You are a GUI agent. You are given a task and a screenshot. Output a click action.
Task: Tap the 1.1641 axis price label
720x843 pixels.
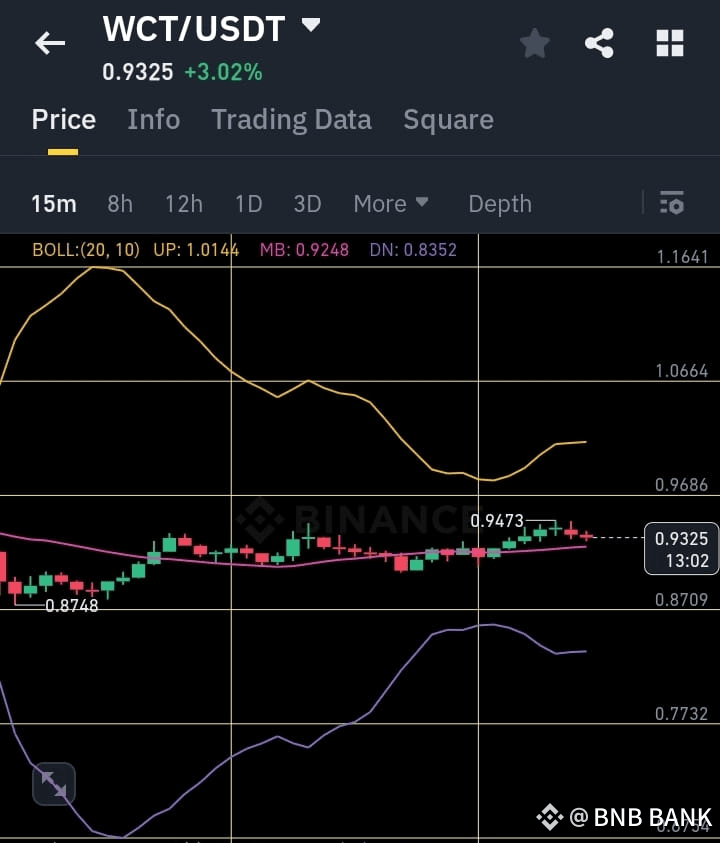(x=682, y=257)
